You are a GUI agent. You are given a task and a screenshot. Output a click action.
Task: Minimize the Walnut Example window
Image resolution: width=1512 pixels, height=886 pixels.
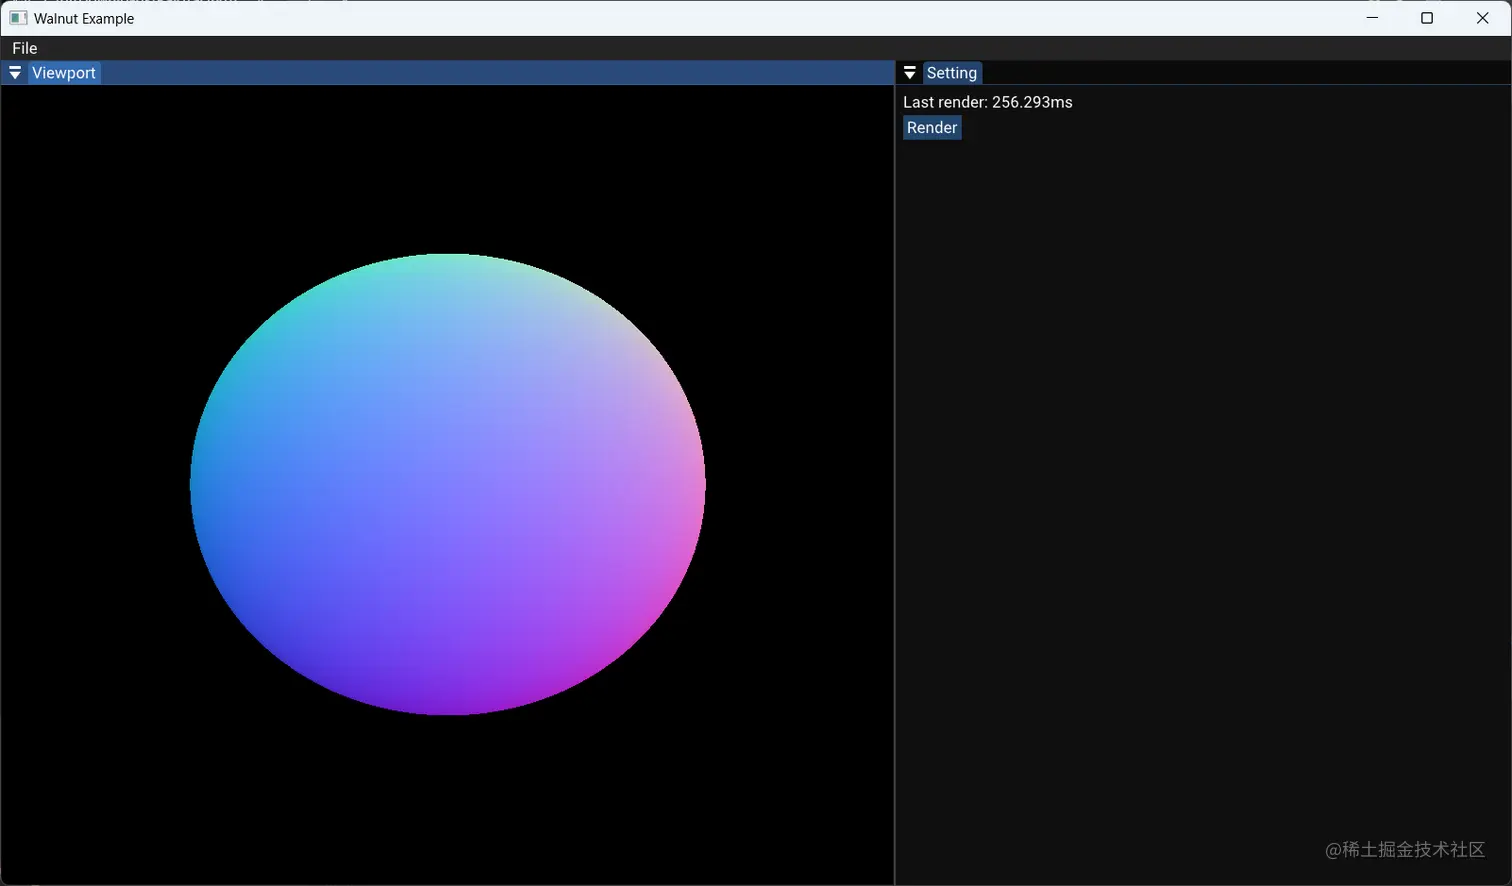coord(1372,18)
